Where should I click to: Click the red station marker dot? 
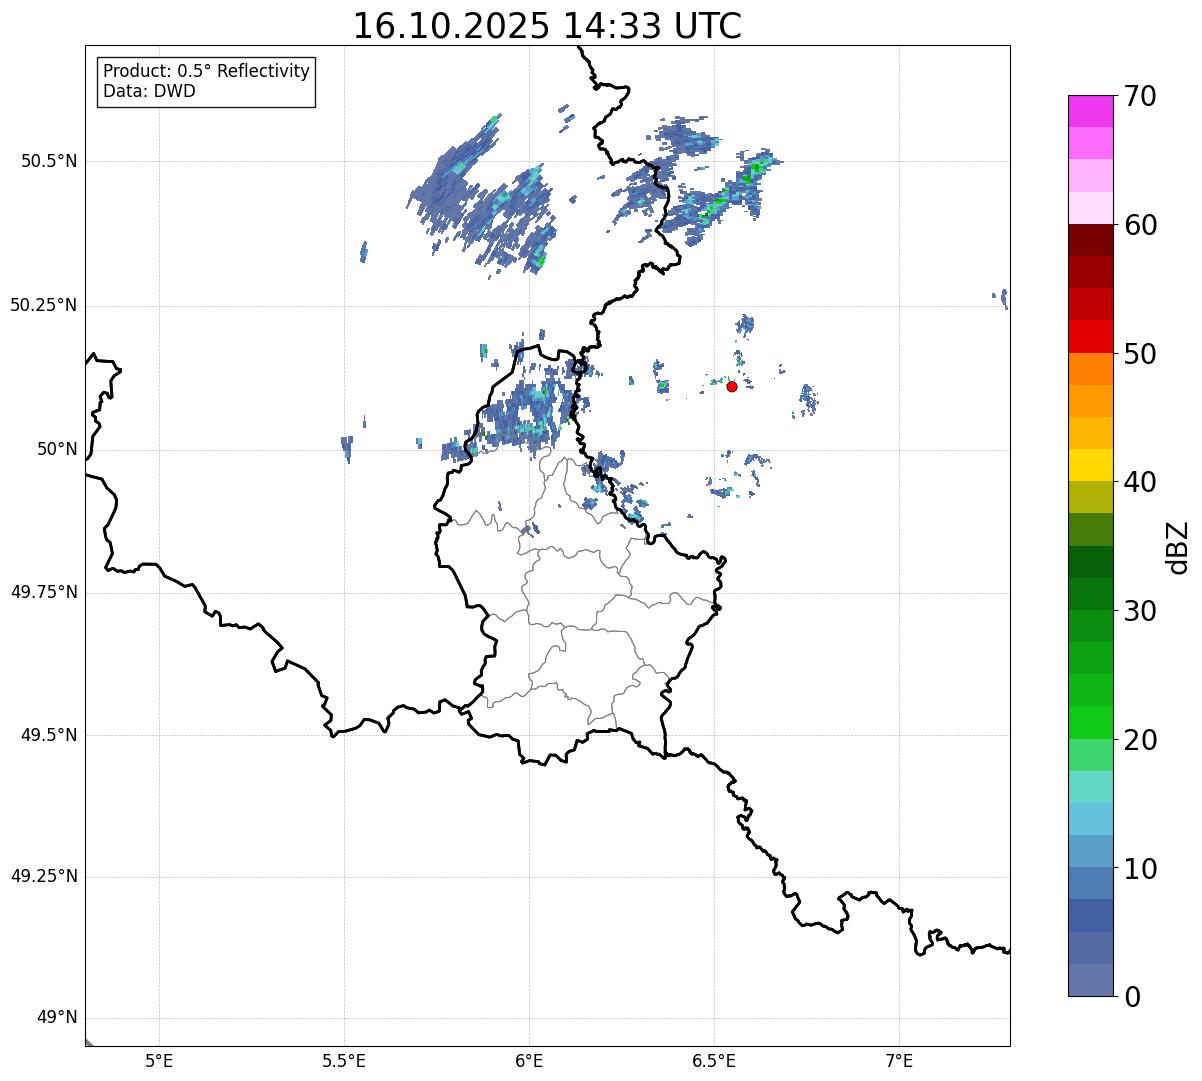[732, 386]
